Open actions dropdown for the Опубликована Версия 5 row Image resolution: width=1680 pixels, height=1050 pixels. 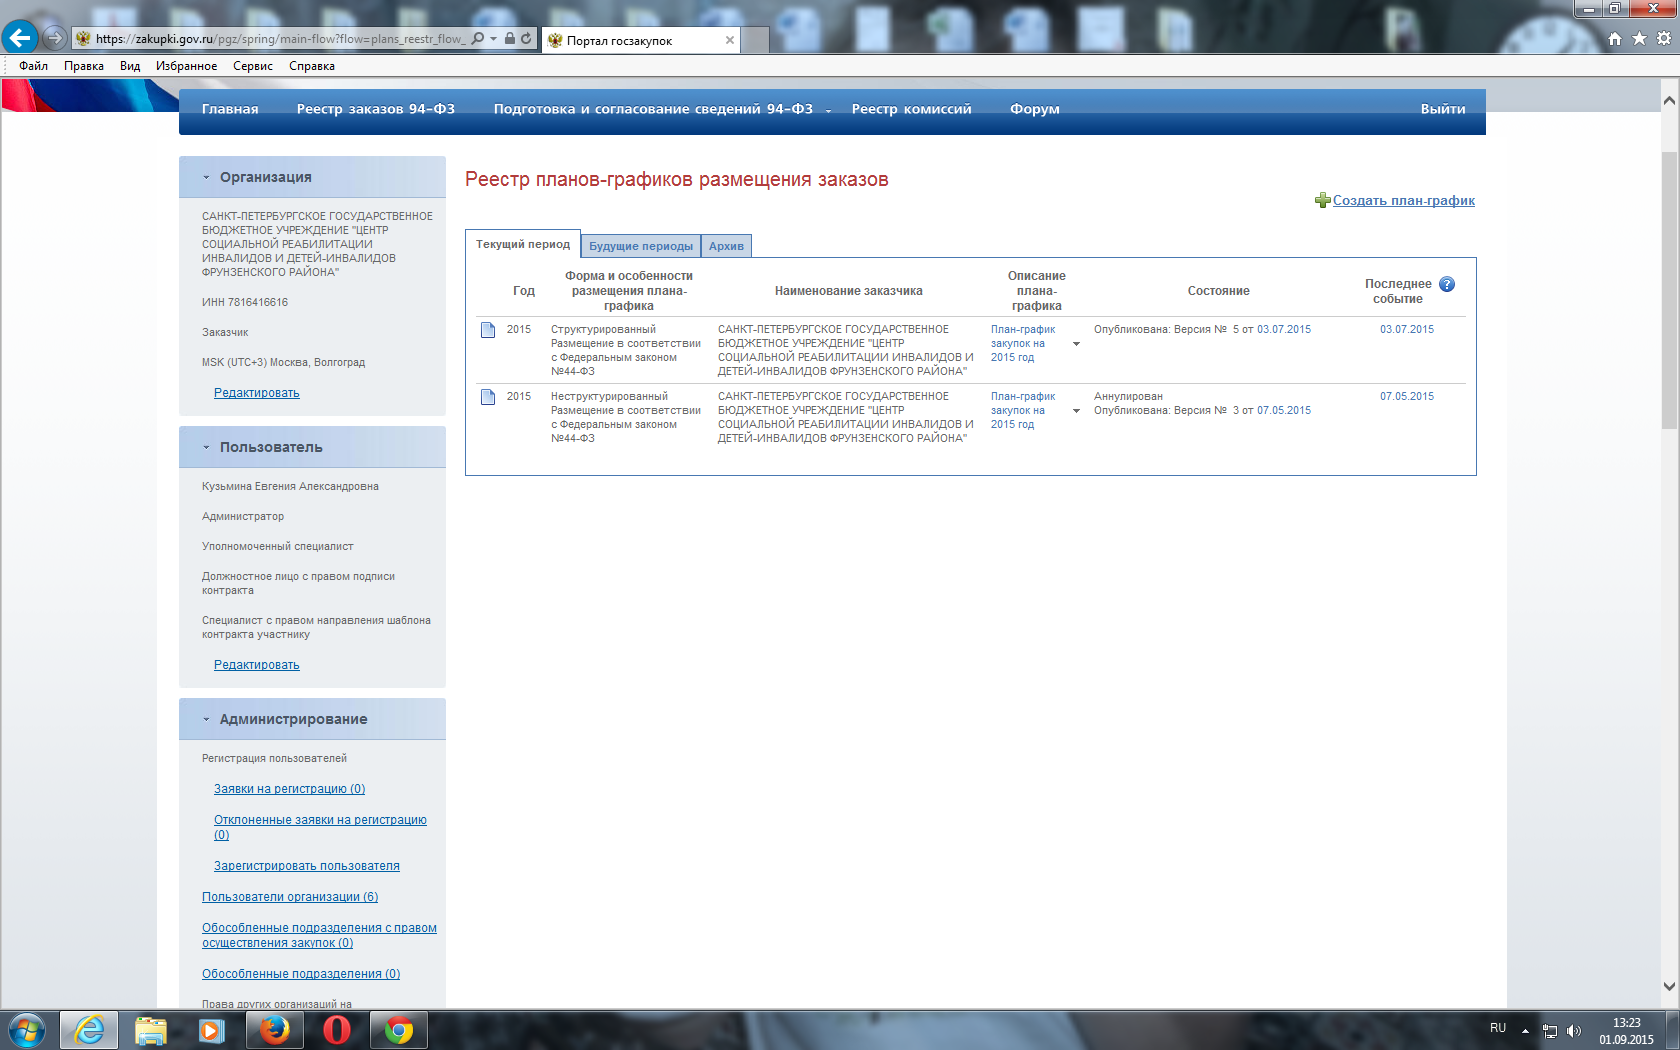(x=1076, y=344)
